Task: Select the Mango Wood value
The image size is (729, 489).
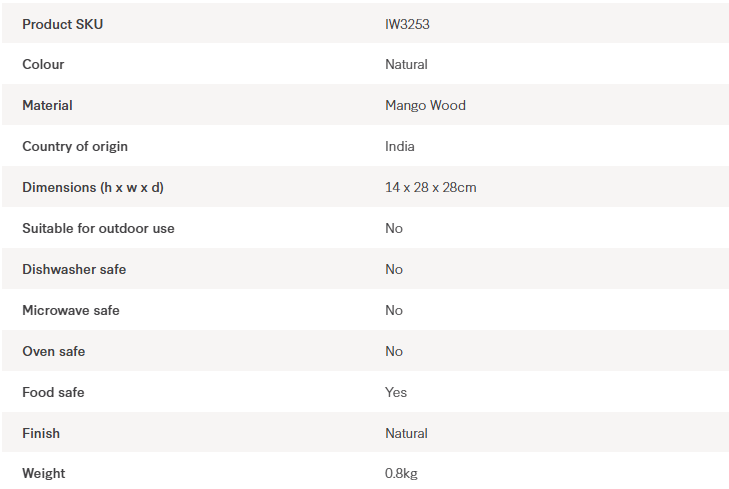Action: [425, 106]
